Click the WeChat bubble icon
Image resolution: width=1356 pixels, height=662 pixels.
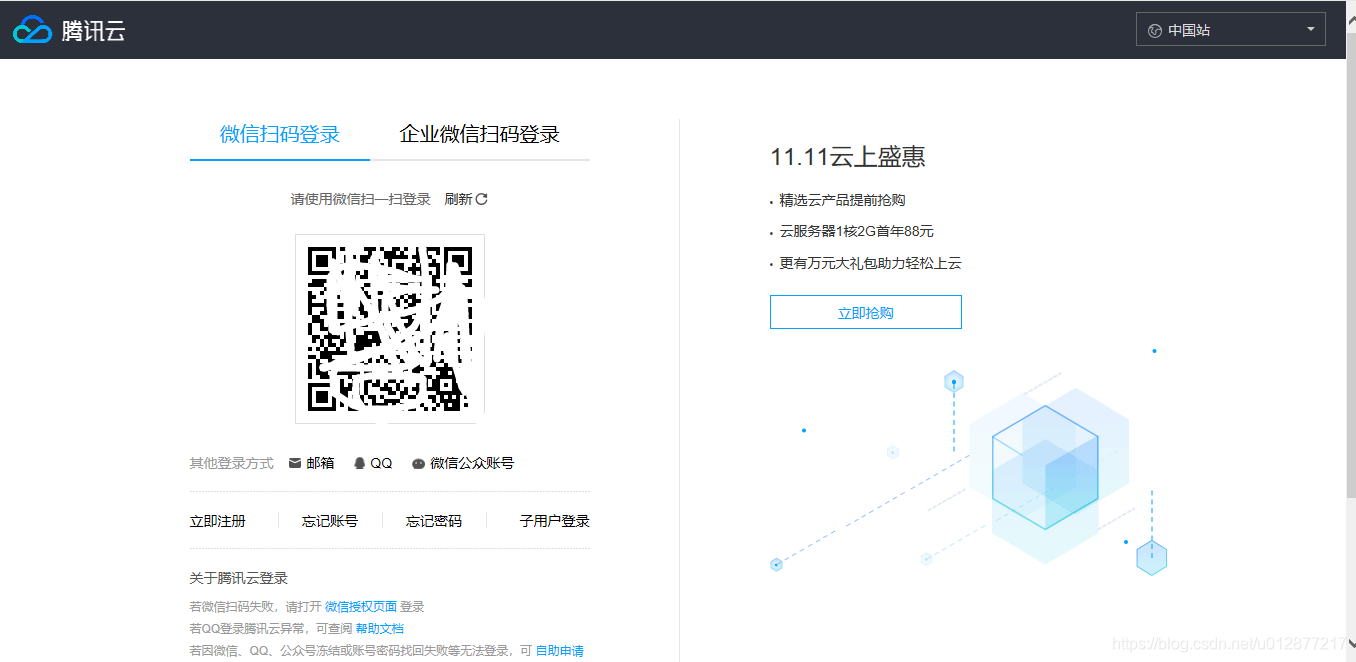click(418, 464)
